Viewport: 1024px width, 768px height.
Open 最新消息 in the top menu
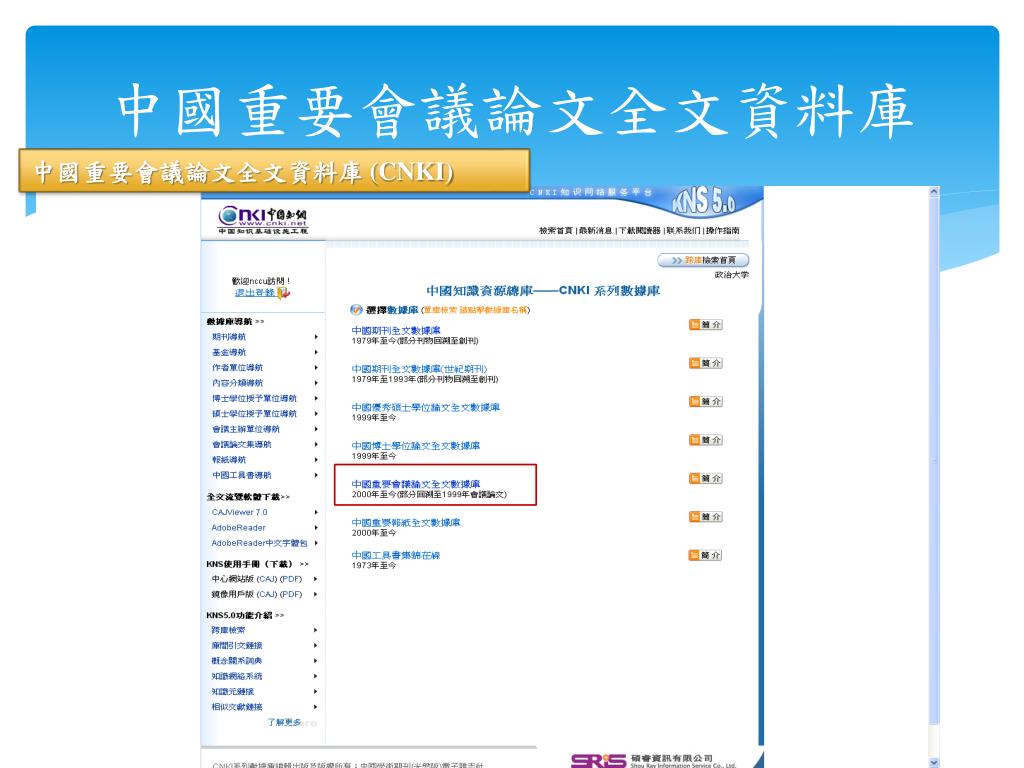(x=595, y=231)
